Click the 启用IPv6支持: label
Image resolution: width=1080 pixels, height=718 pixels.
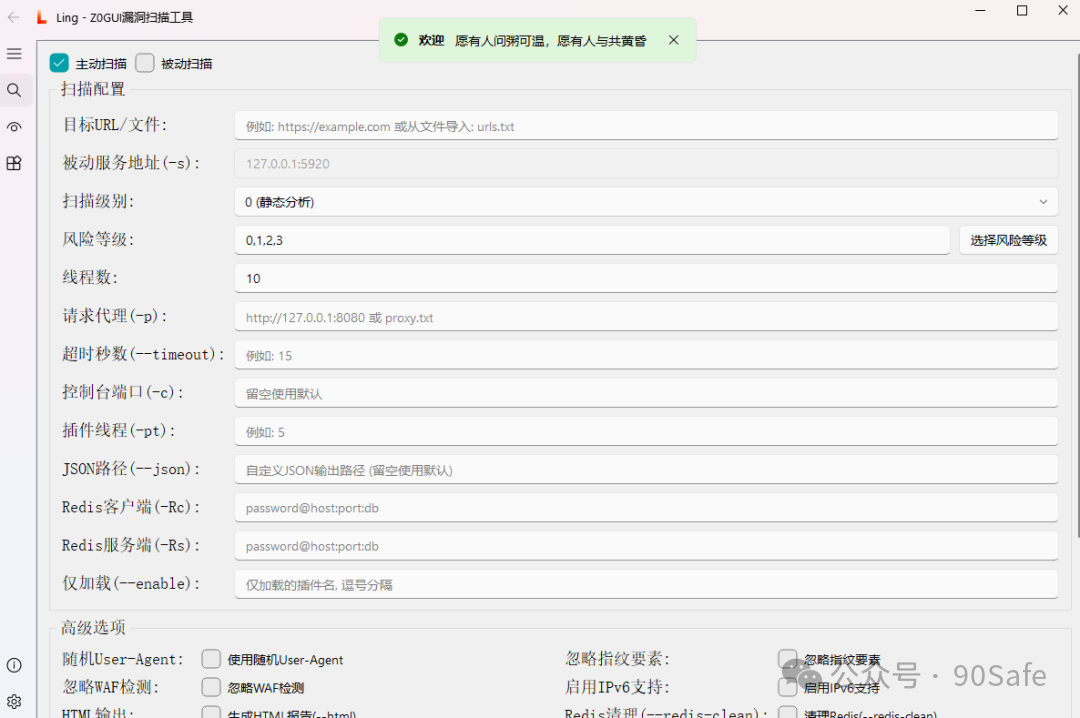tap(618, 687)
